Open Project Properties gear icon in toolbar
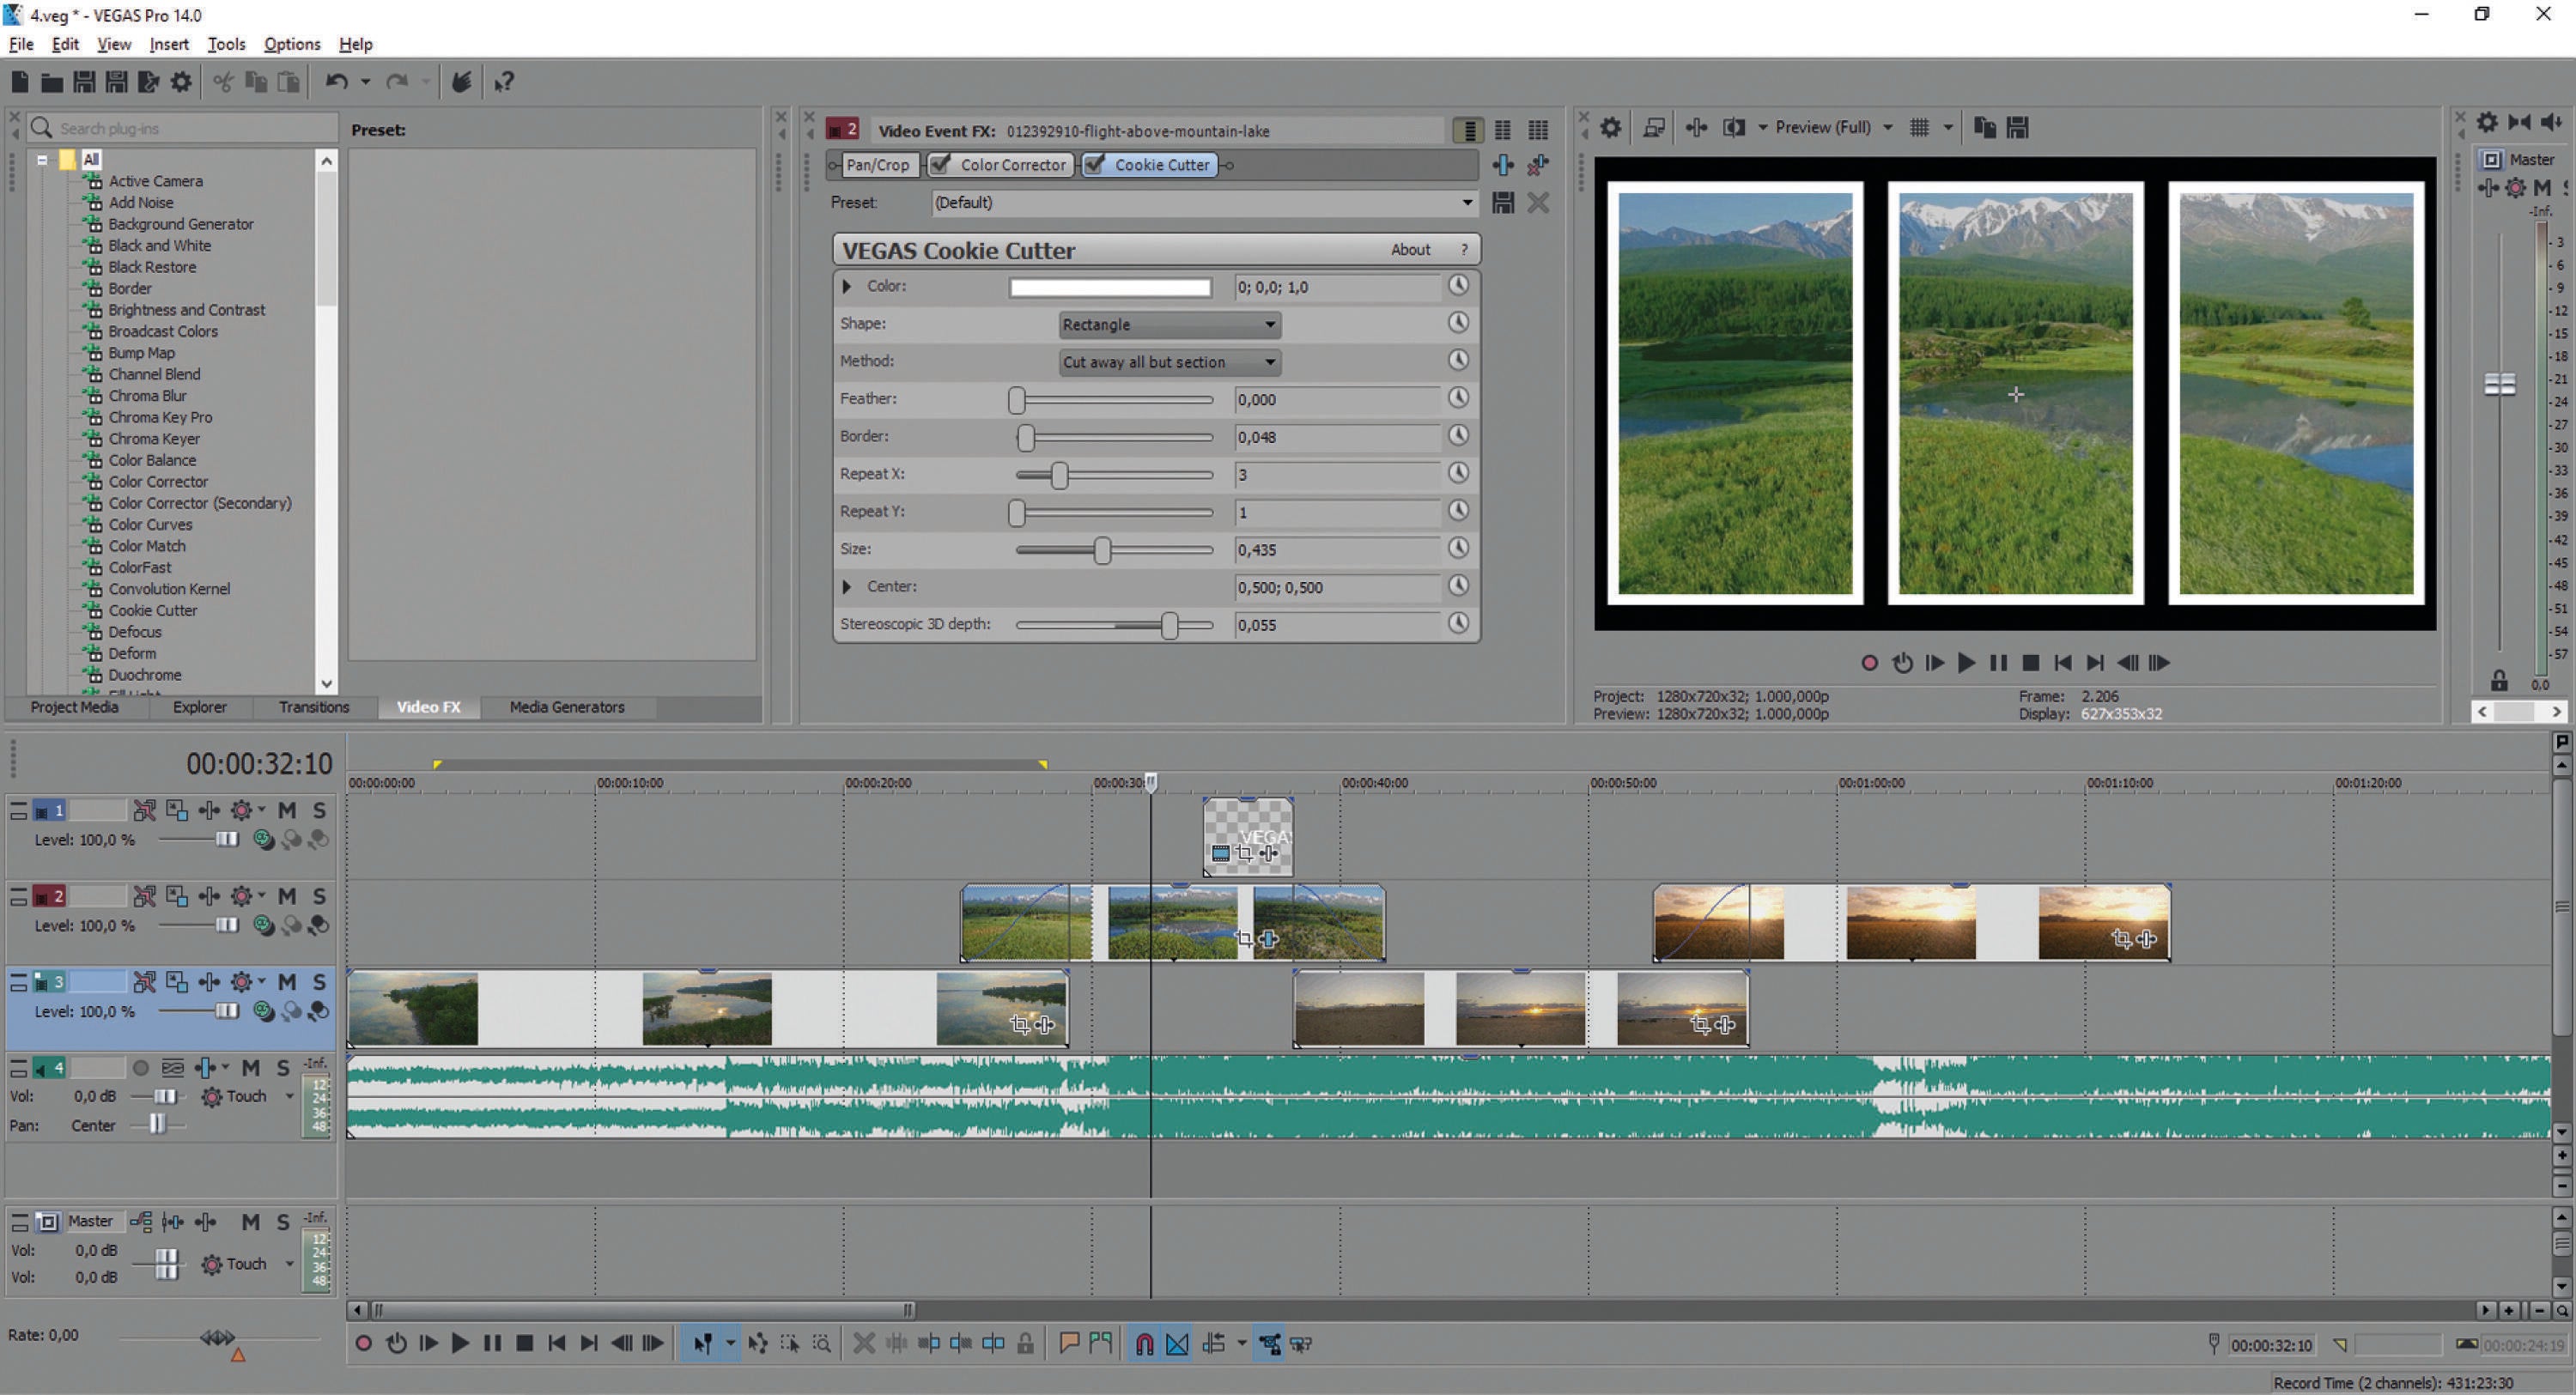The width and height of the screenshot is (2576, 1395). [181, 82]
